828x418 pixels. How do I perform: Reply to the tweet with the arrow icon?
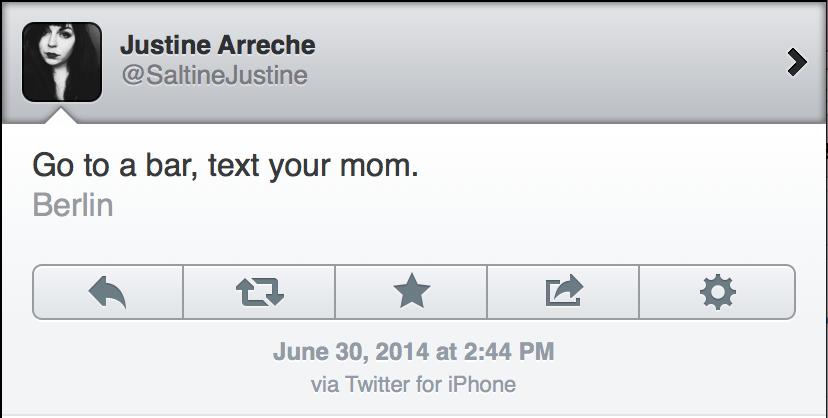coord(108,291)
